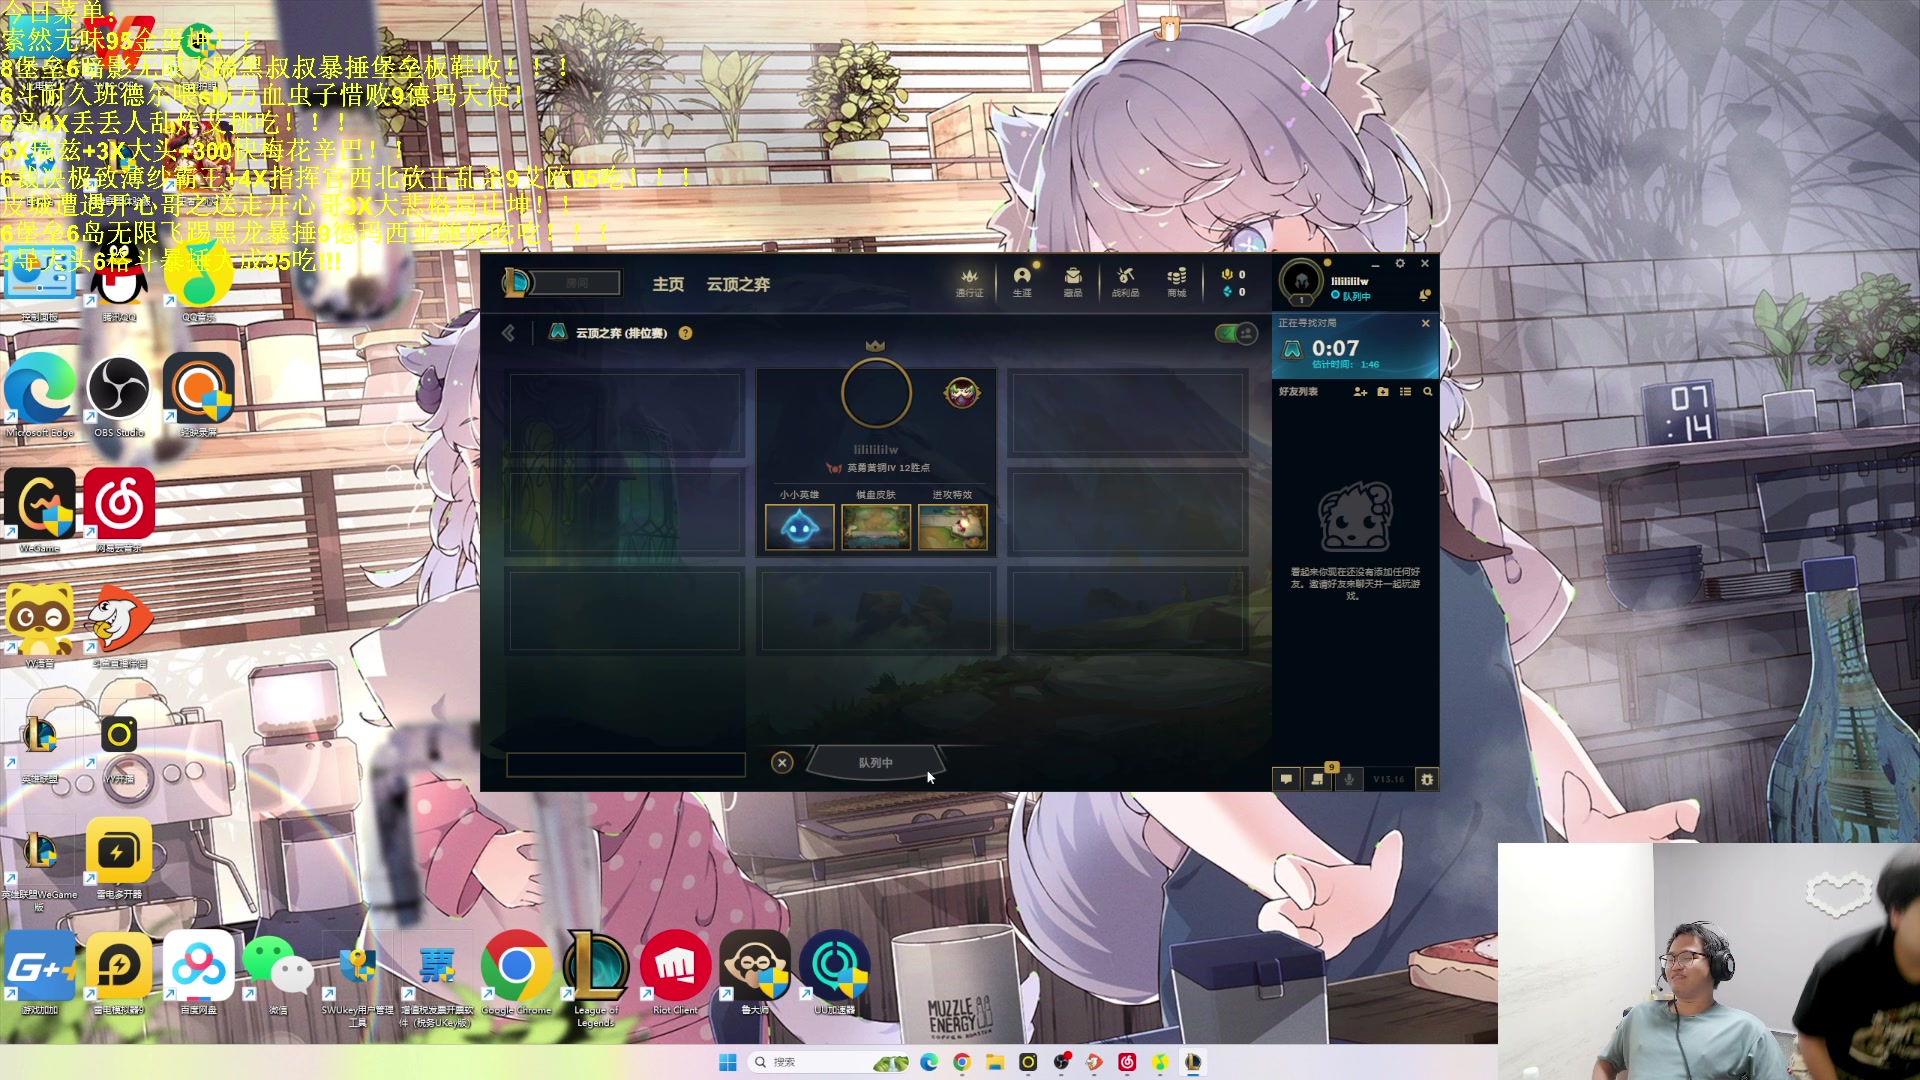Open the missions icon with badge 9
This screenshot has width=1920, height=1080.
[x=1318, y=779]
